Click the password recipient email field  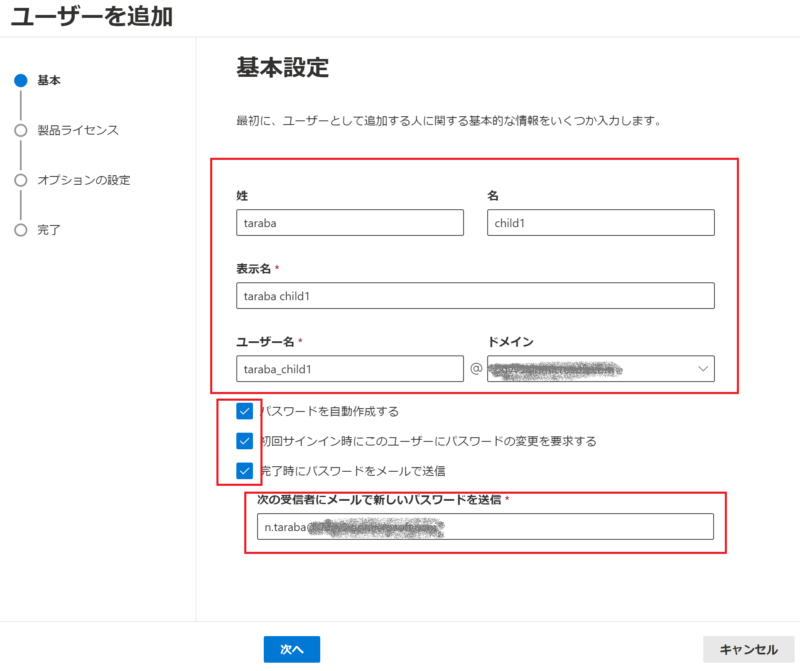pyautogui.click(x=485, y=527)
